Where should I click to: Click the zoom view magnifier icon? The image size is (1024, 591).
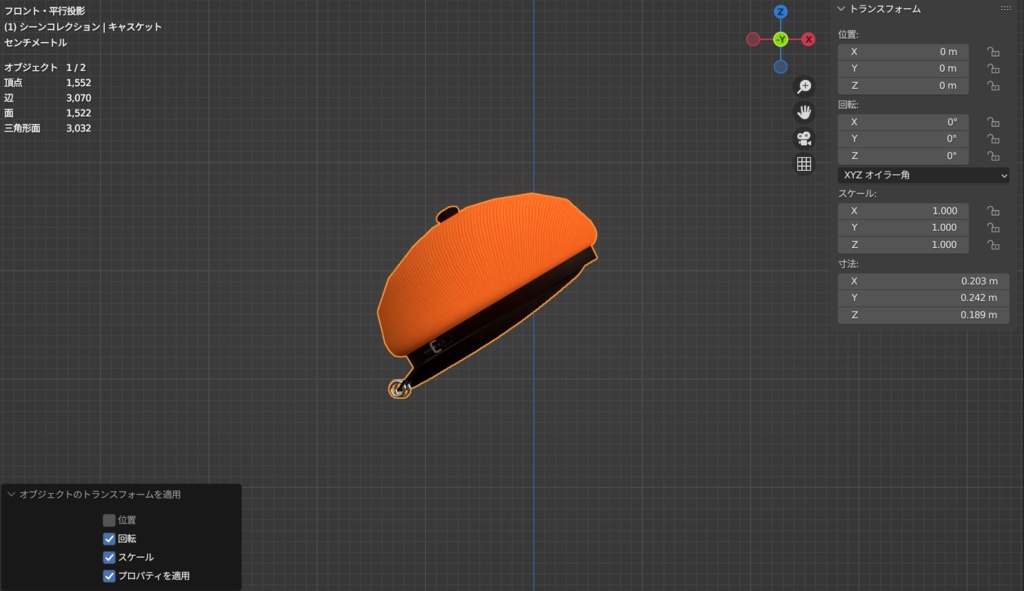pyautogui.click(x=804, y=87)
